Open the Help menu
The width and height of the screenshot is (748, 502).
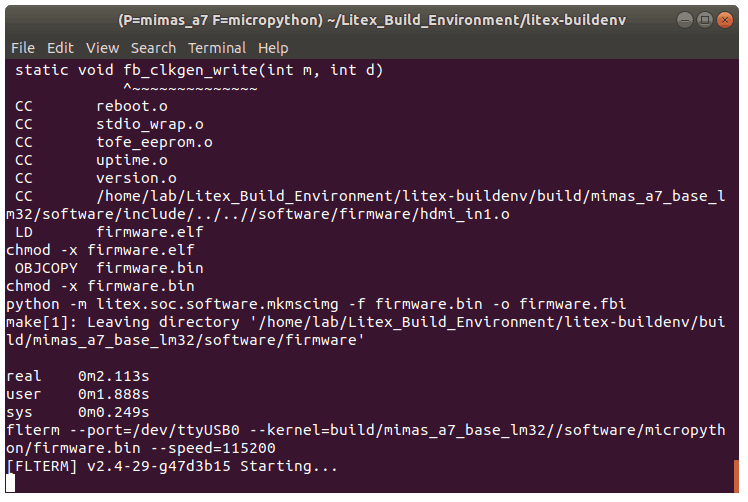273,47
